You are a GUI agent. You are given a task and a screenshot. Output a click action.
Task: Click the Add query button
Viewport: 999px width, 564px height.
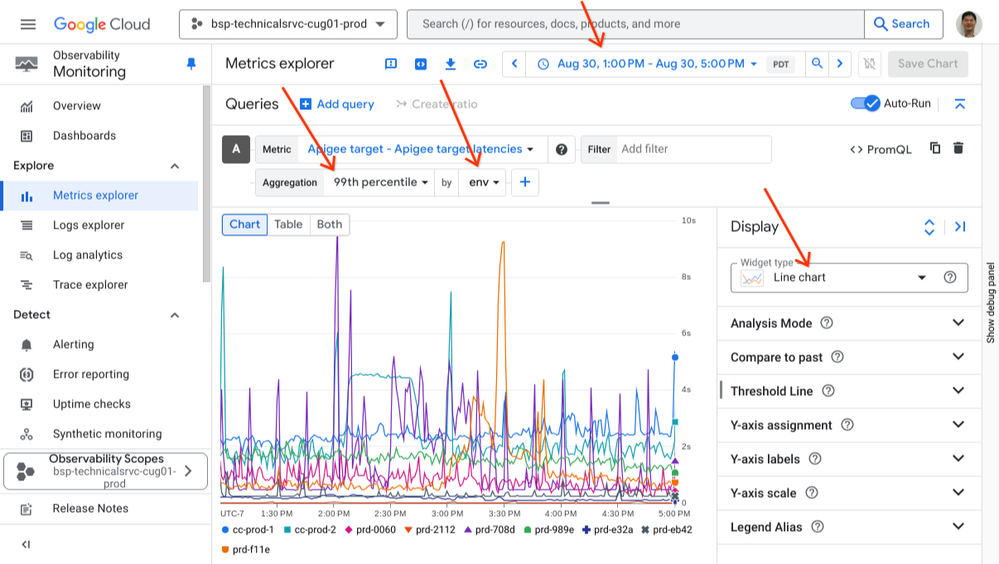click(337, 104)
